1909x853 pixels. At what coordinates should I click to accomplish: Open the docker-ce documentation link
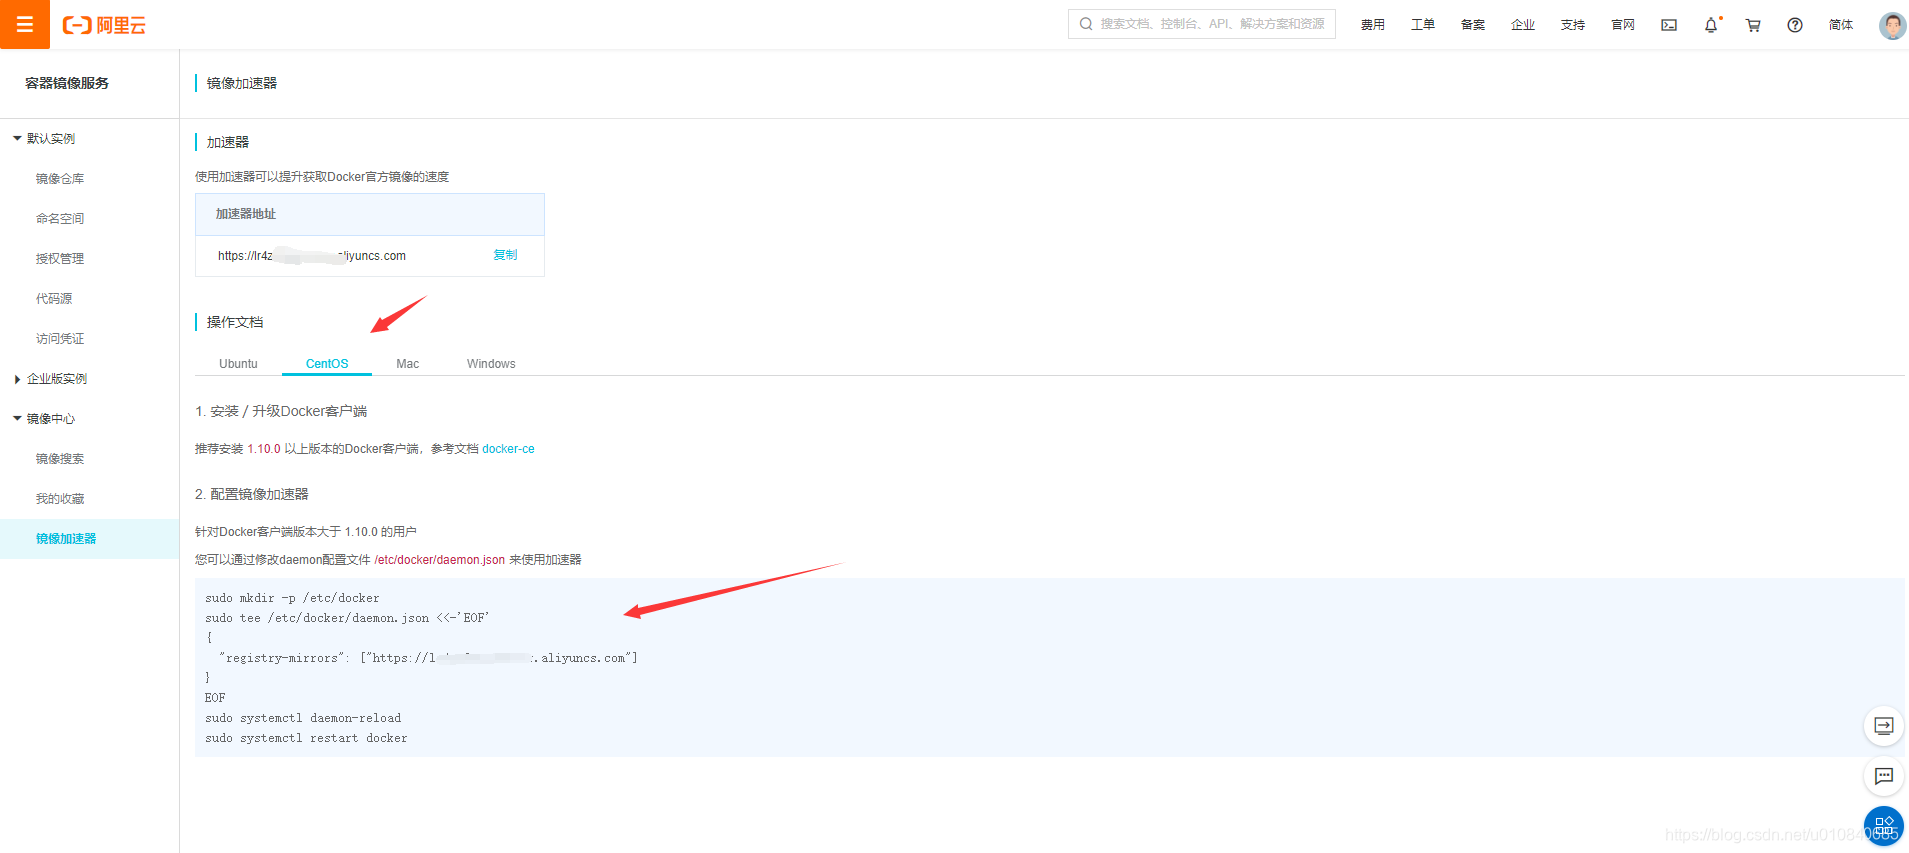coord(508,449)
